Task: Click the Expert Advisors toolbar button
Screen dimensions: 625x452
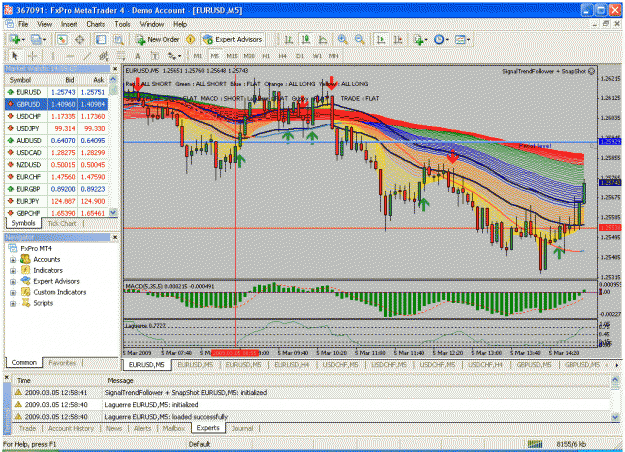Action: pyautogui.click(x=233, y=39)
